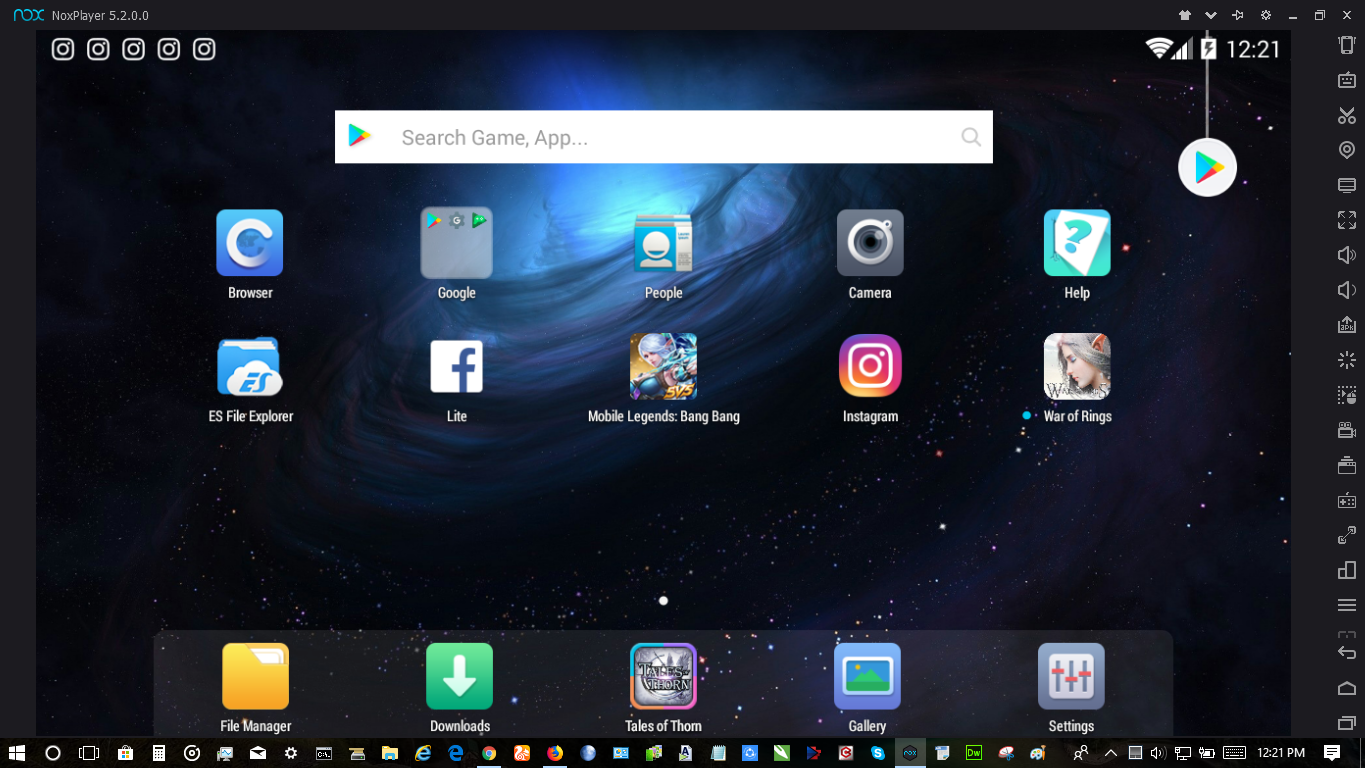Open Windows Action Center notifications
1365x768 pixels.
(x=1332, y=753)
